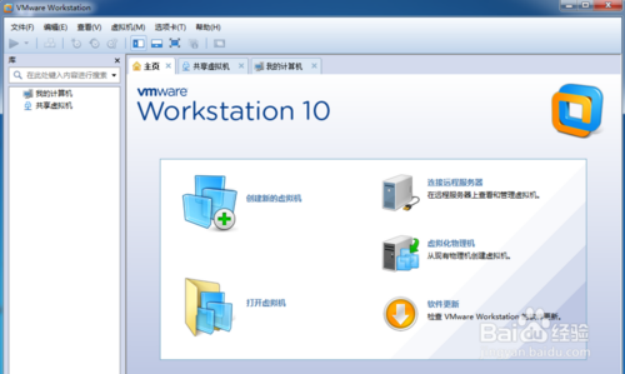The width and height of the screenshot is (626, 374).
Task: Click the 从现有物理机创建虚拟机 description text
Action: [469, 255]
